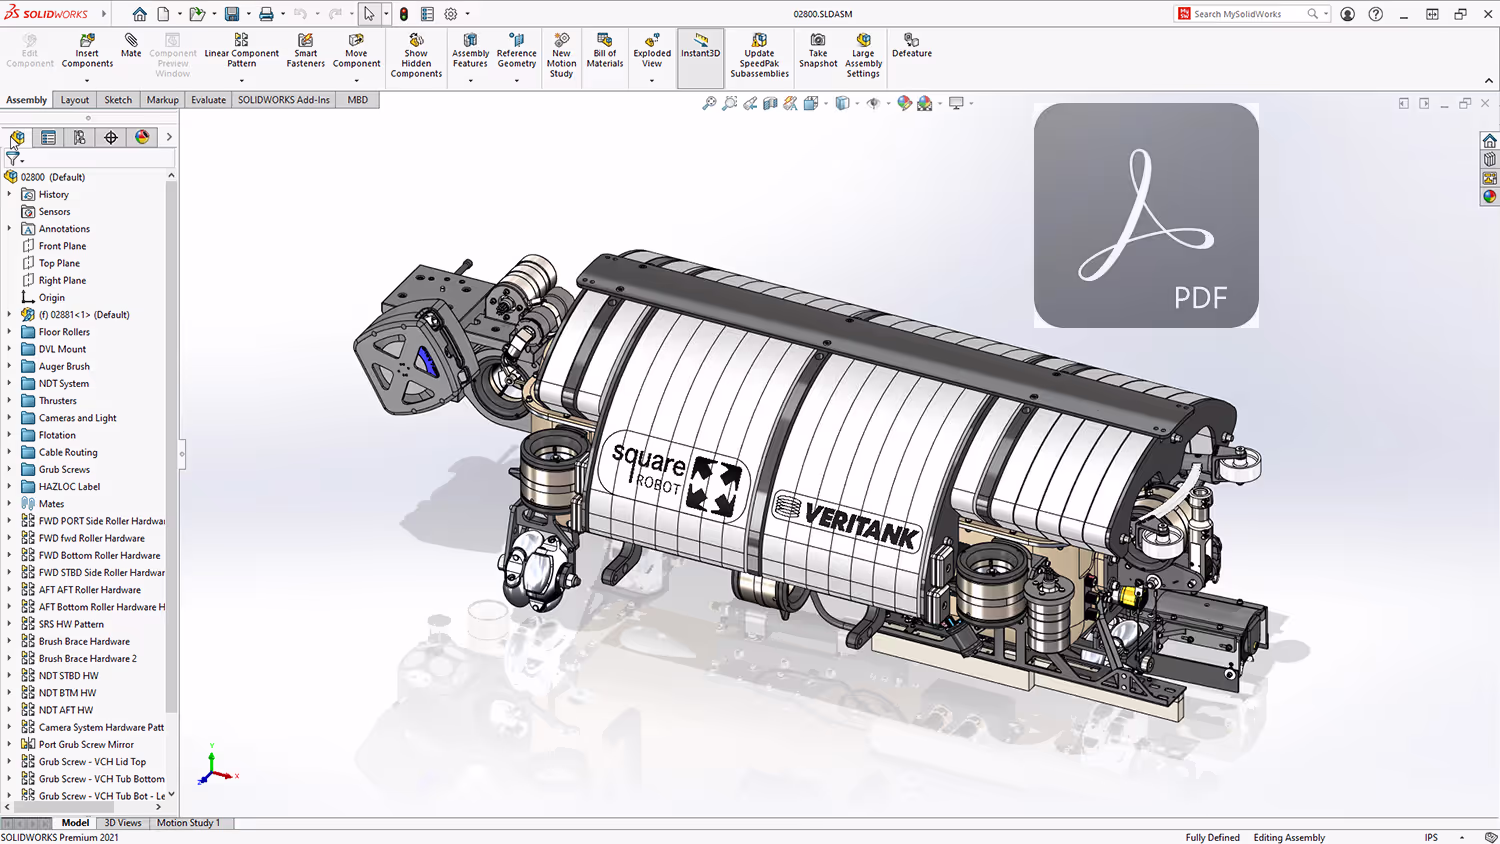This screenshot has width=1500, height=844.
Task: Click Linear Component Pattern tool
Action: pos(241,51)
